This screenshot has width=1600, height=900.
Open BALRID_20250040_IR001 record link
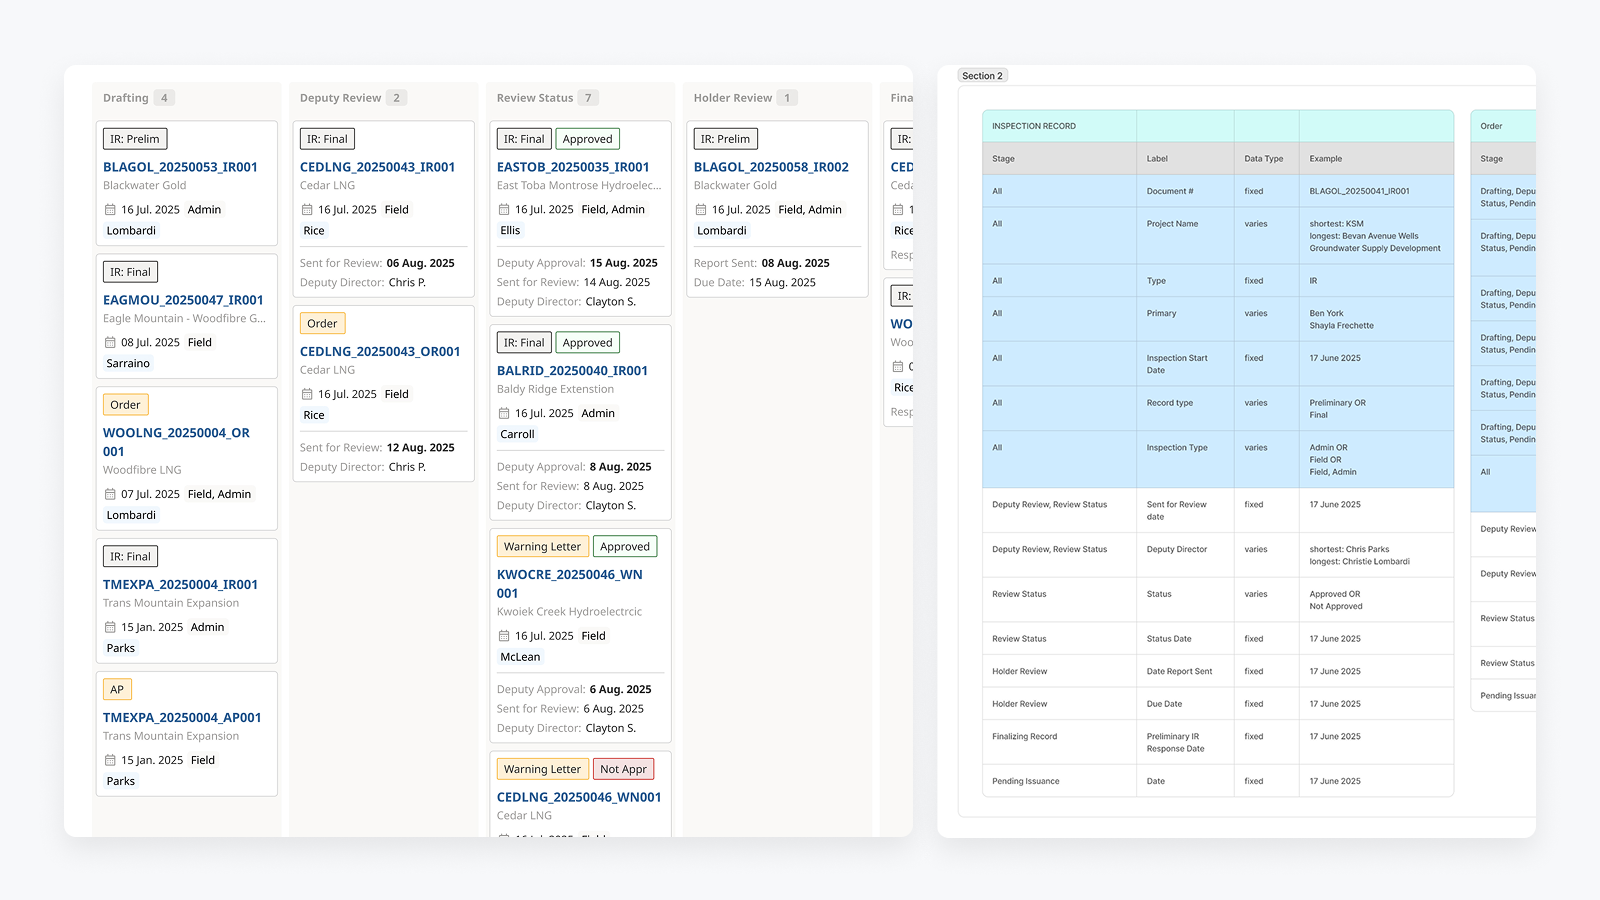click(x=572, y=371)
